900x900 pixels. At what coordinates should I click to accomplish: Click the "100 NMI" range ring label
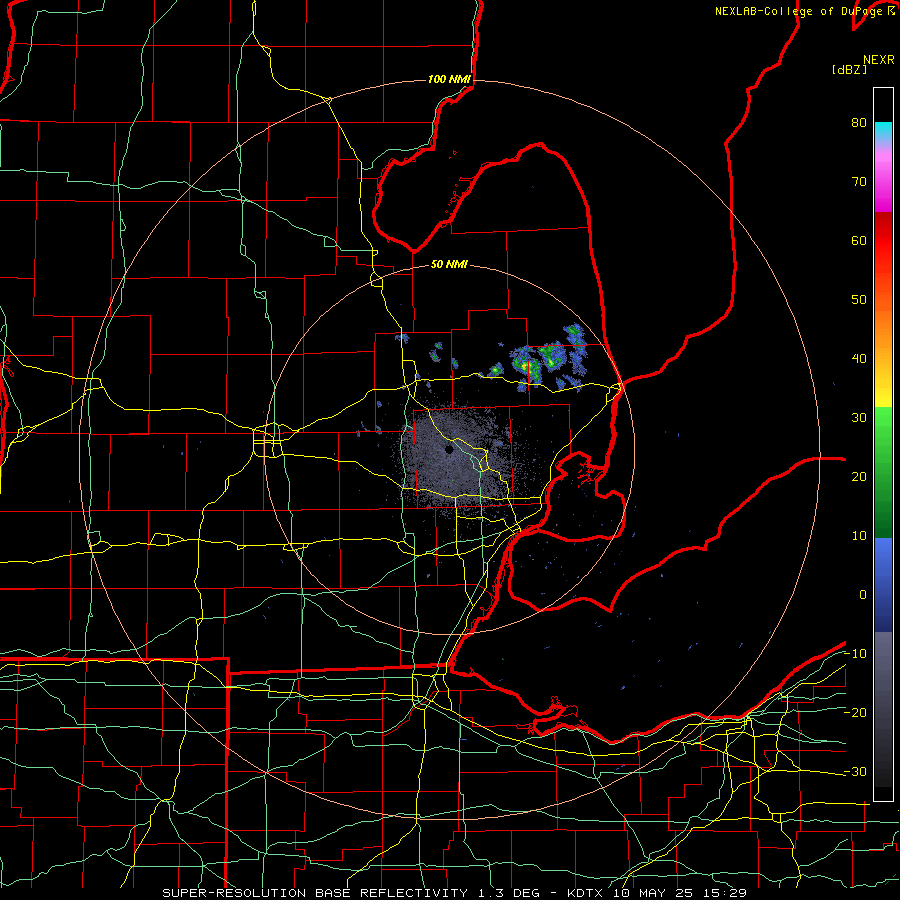[449, 79]
